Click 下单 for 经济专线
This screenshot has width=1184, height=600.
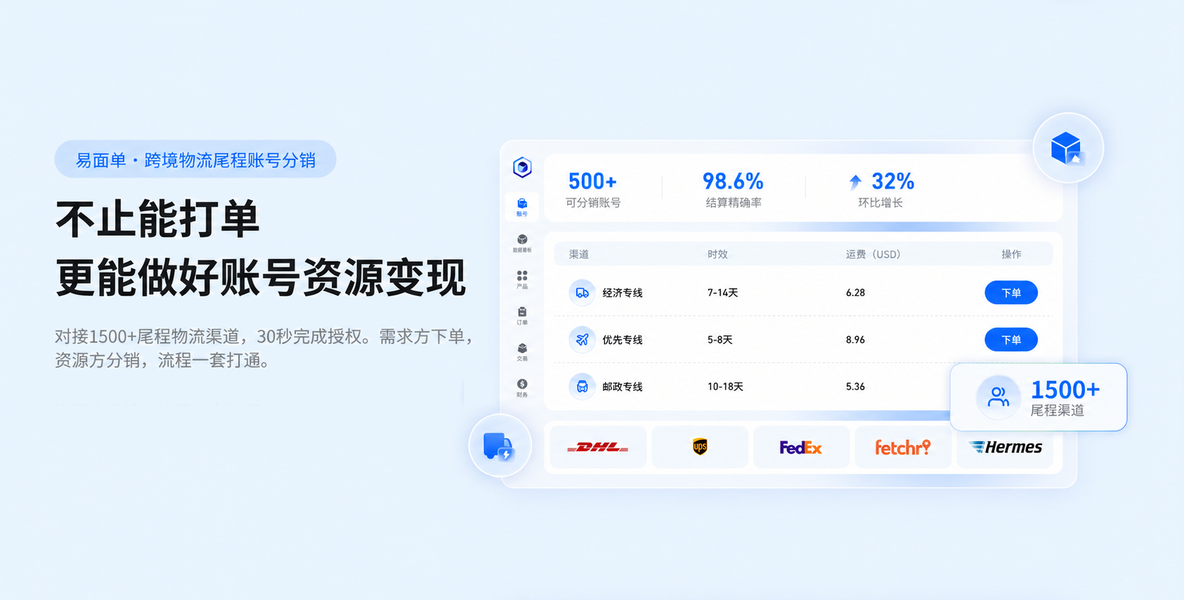pyautogui.click(x=1011, y=293)
